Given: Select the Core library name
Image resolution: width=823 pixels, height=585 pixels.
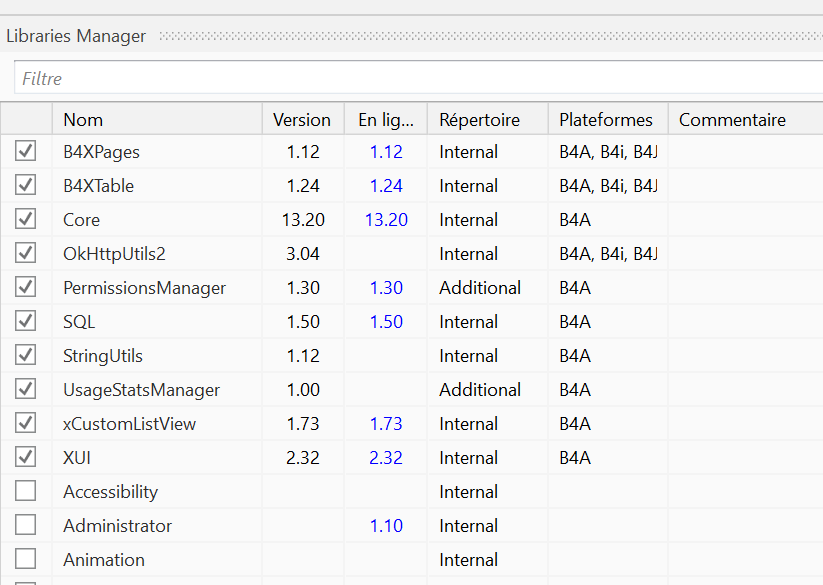Looking at the screenshot, I should click(x=81, y=220).
